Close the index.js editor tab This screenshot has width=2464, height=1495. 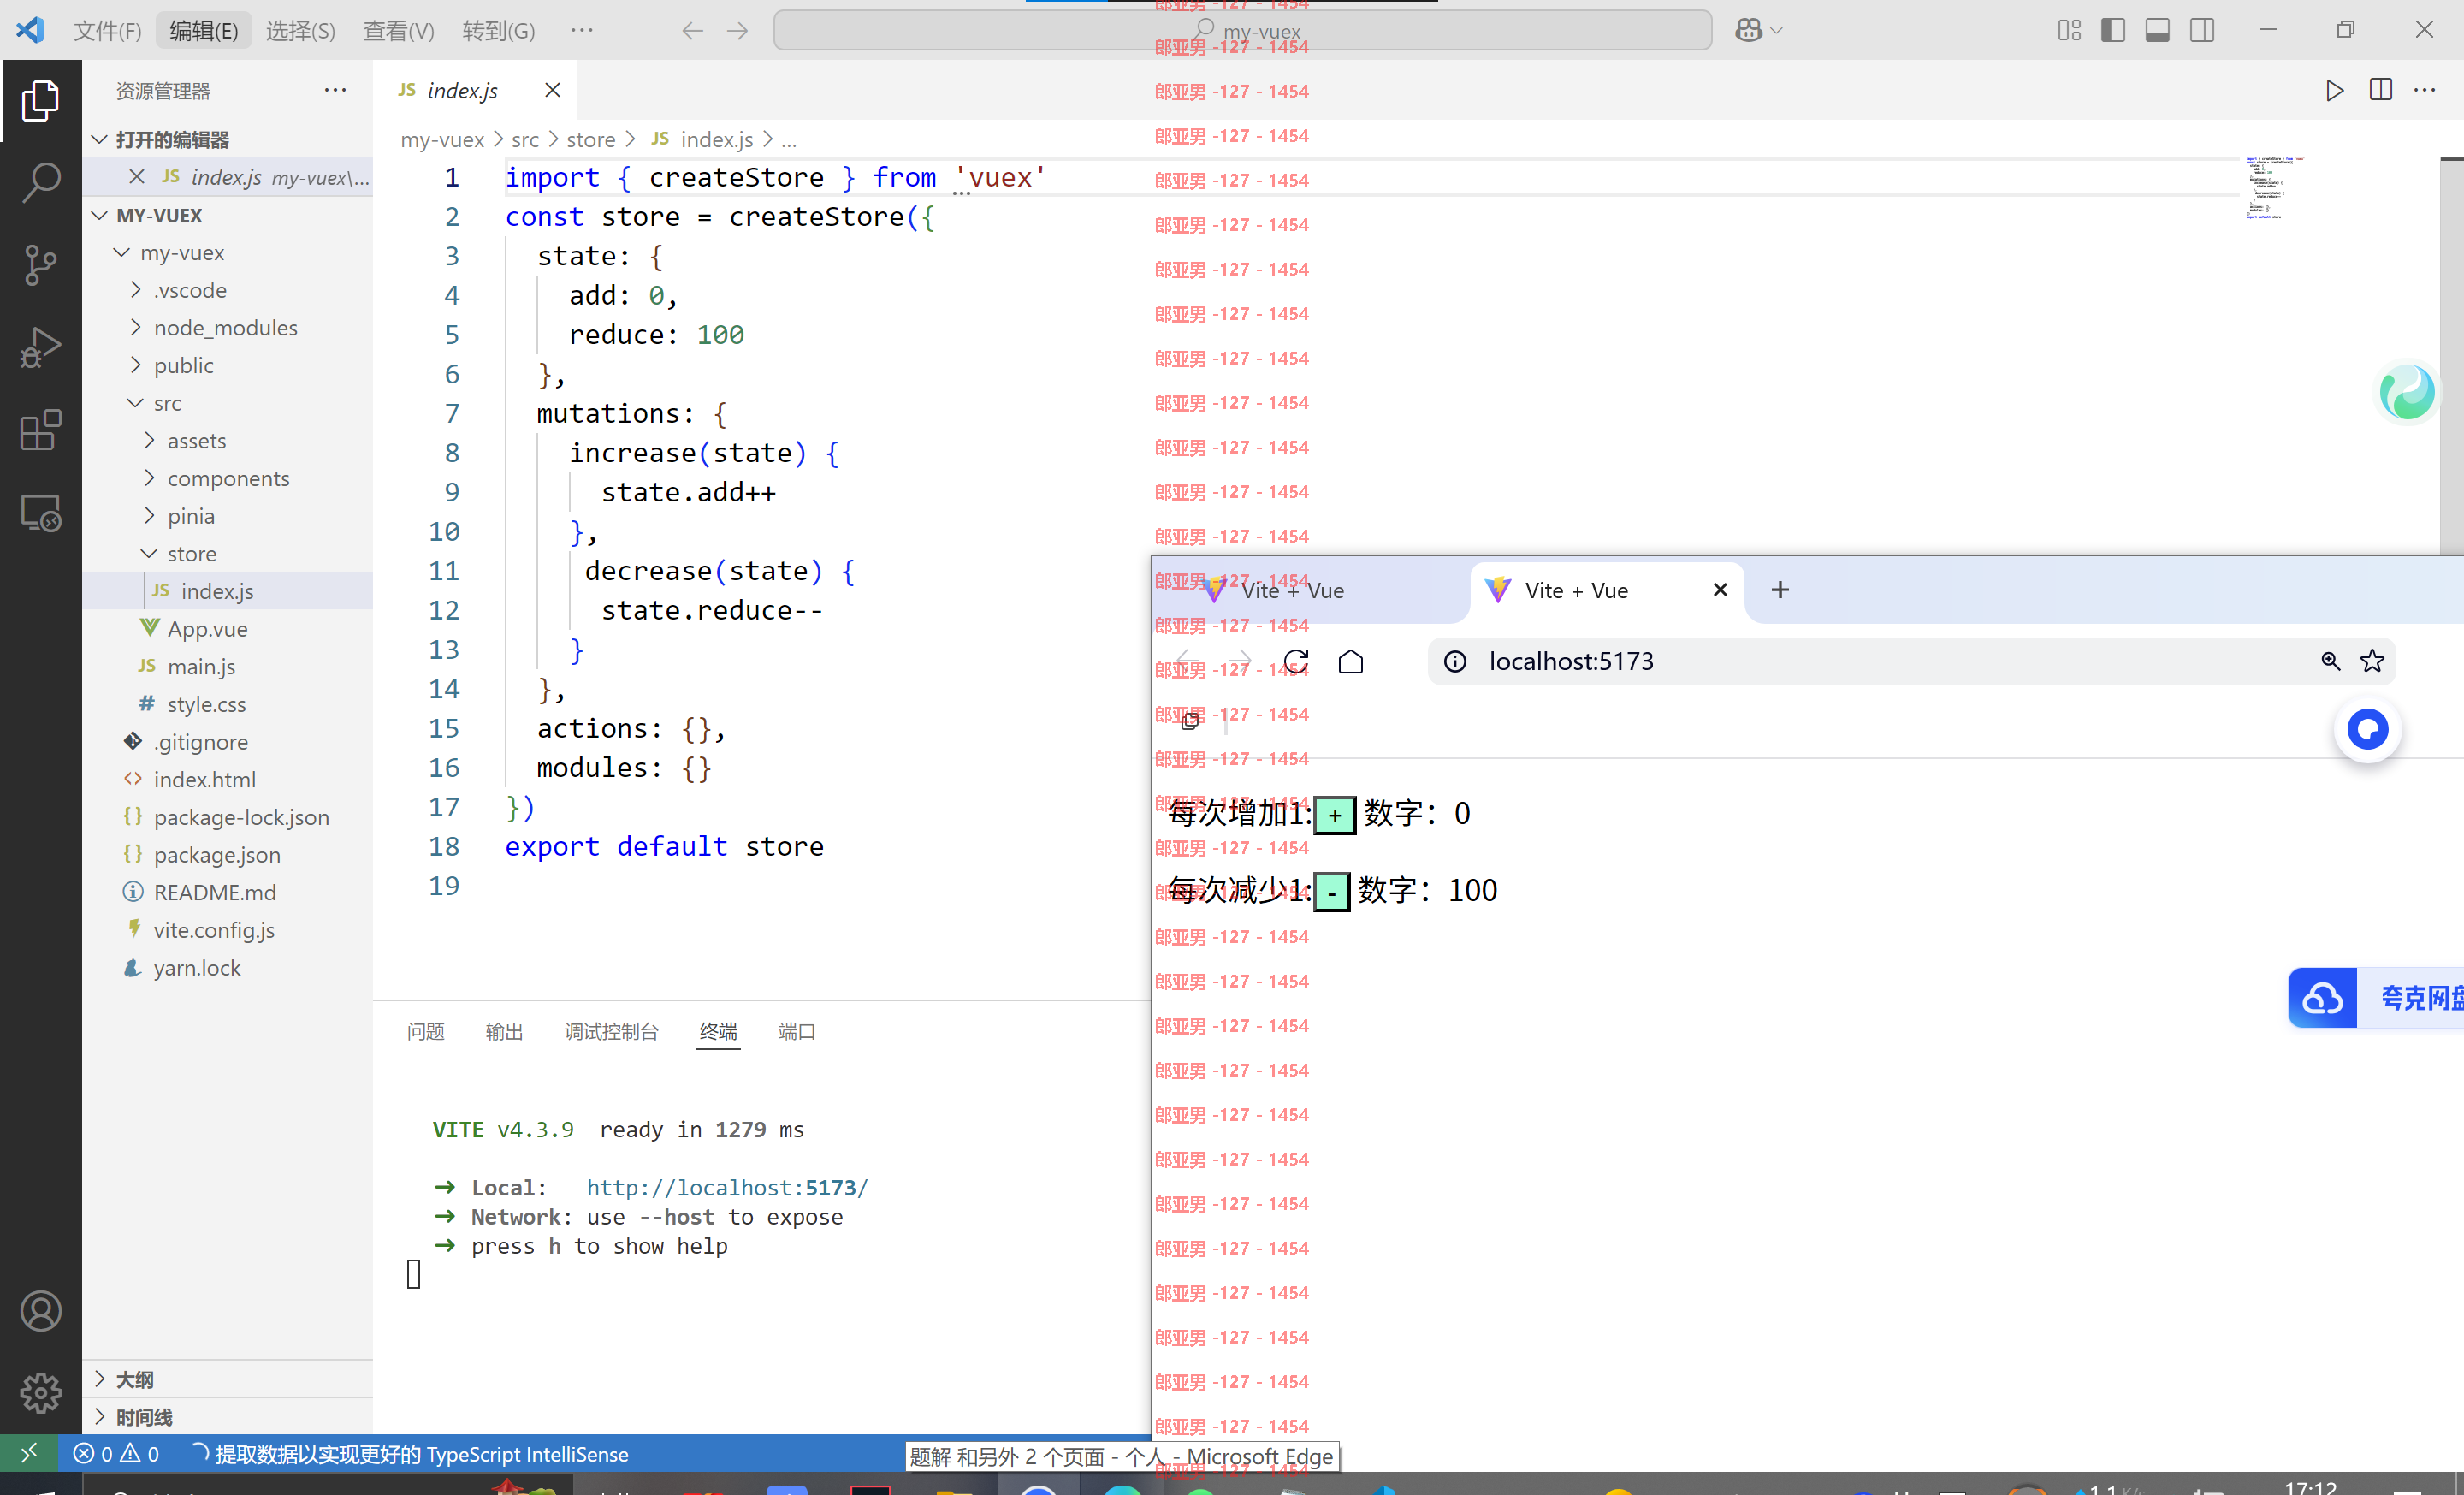552,90
